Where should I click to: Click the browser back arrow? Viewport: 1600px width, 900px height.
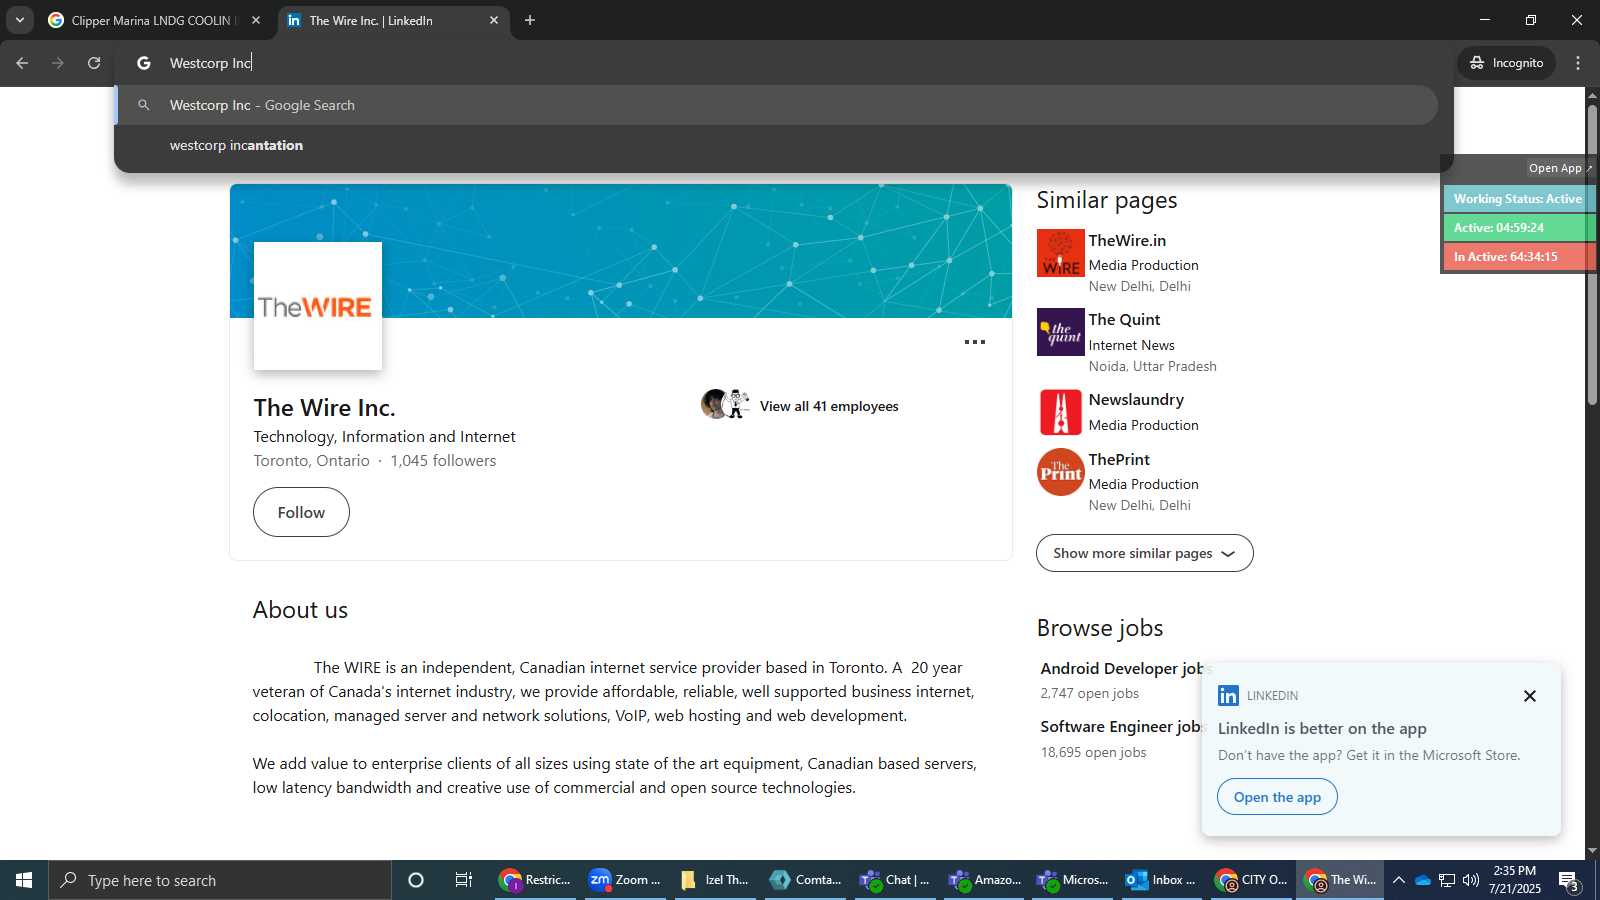point(22,63)
